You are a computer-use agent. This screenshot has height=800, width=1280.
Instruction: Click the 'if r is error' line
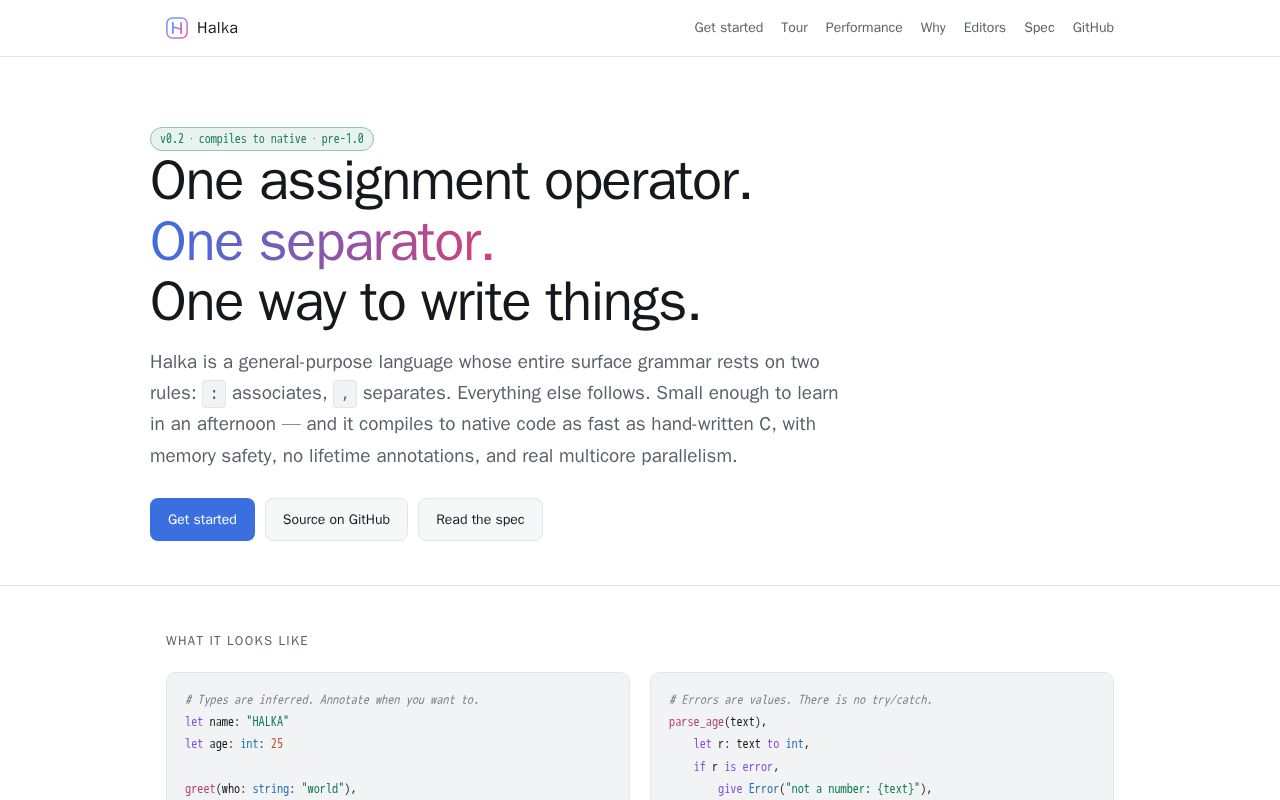pos(736,766)
